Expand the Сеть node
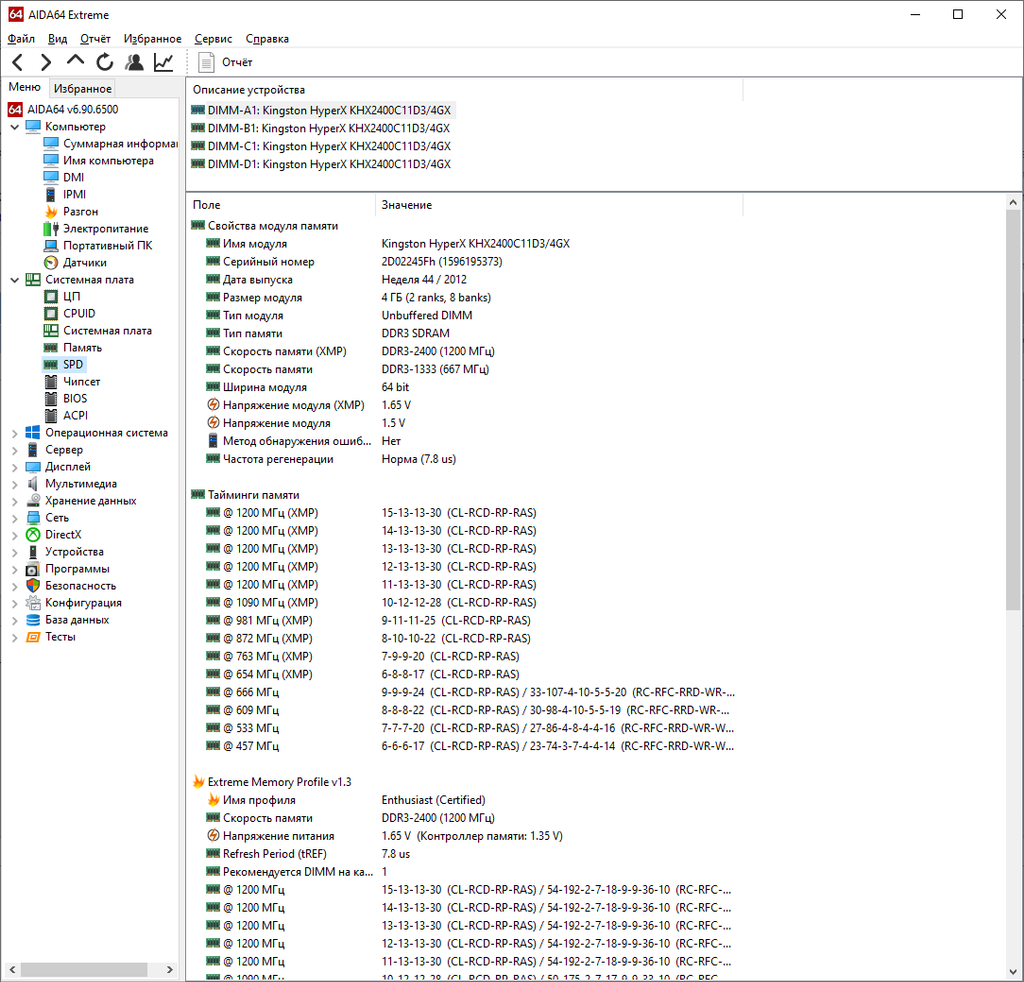 [15, 518]
